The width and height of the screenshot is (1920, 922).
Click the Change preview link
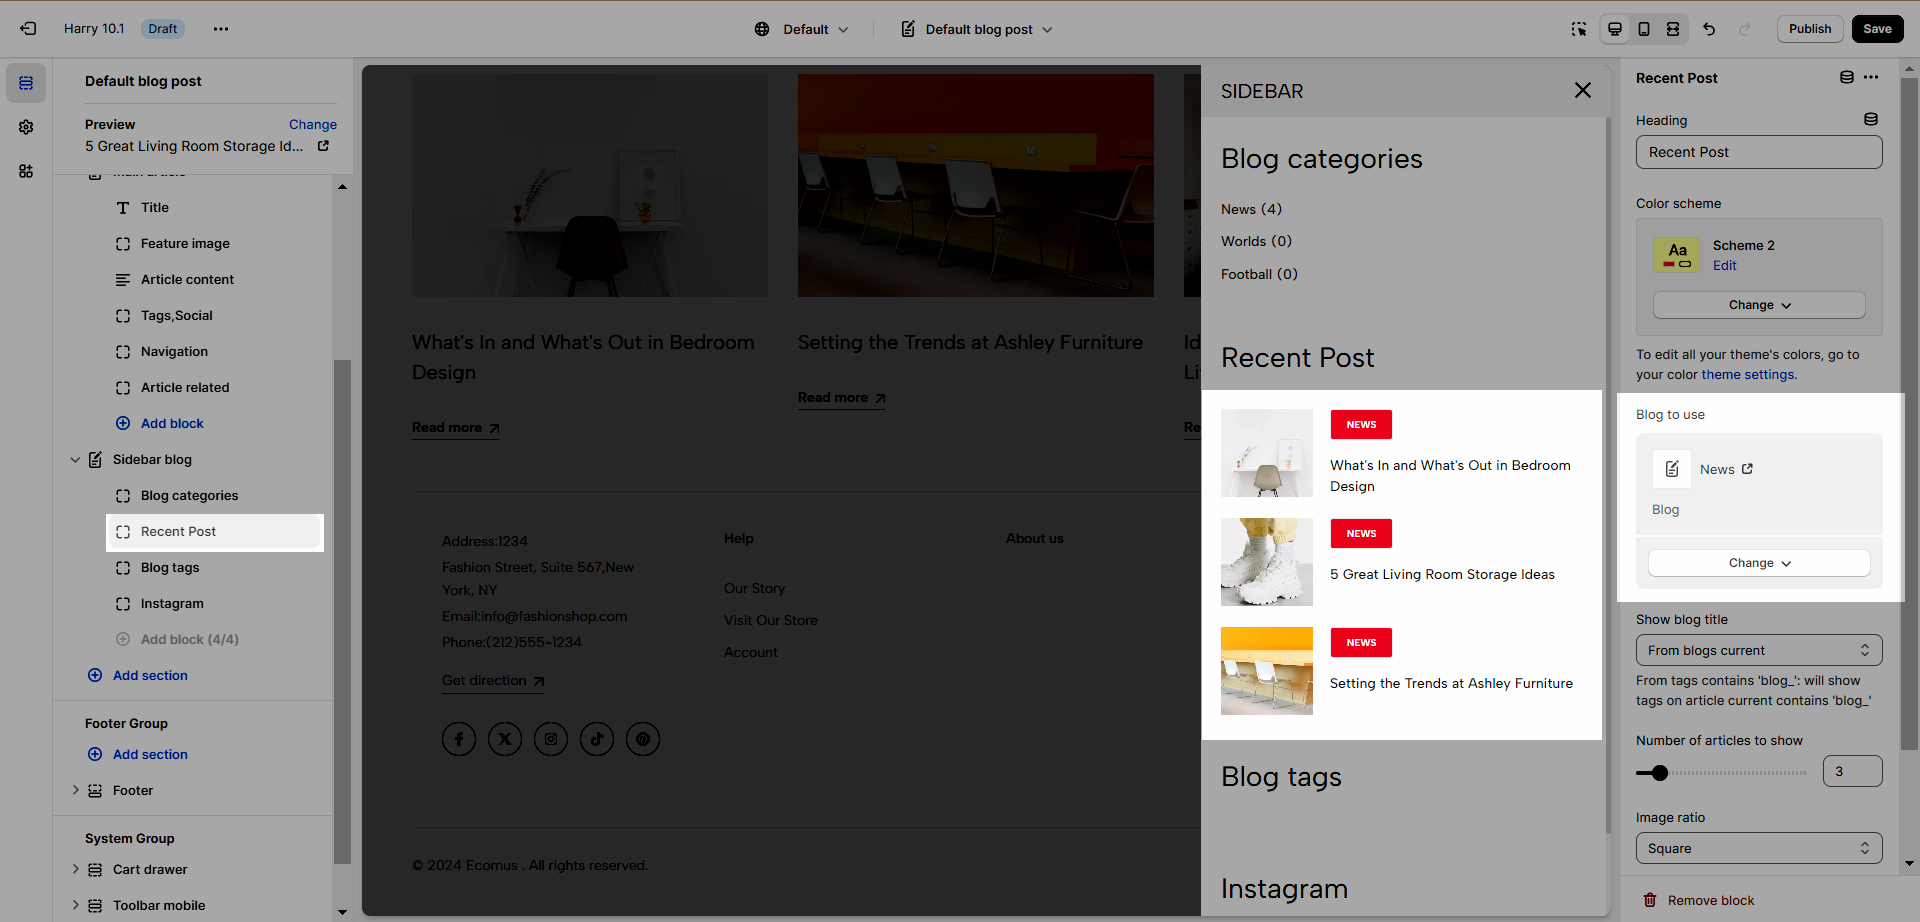313,125
